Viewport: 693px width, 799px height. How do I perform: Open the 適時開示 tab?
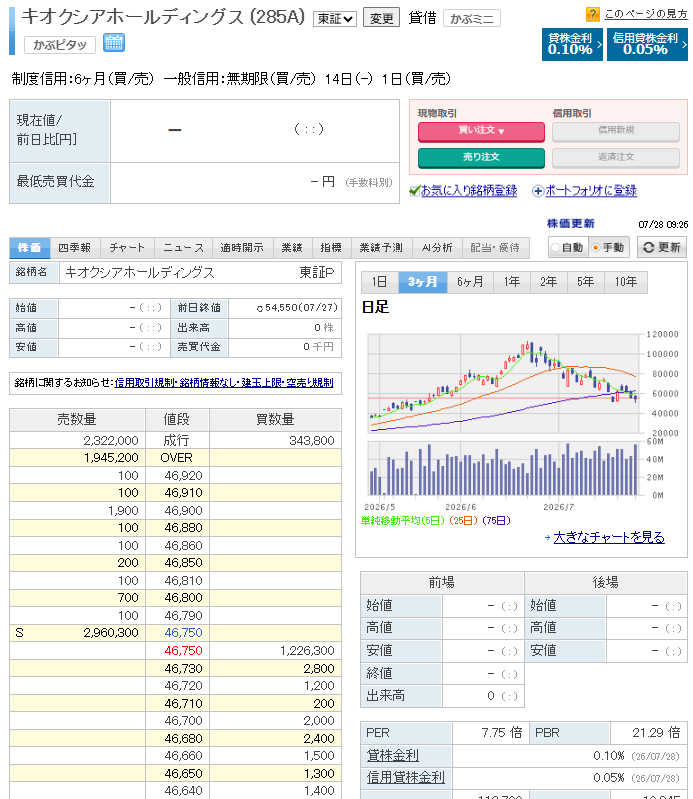243,248
